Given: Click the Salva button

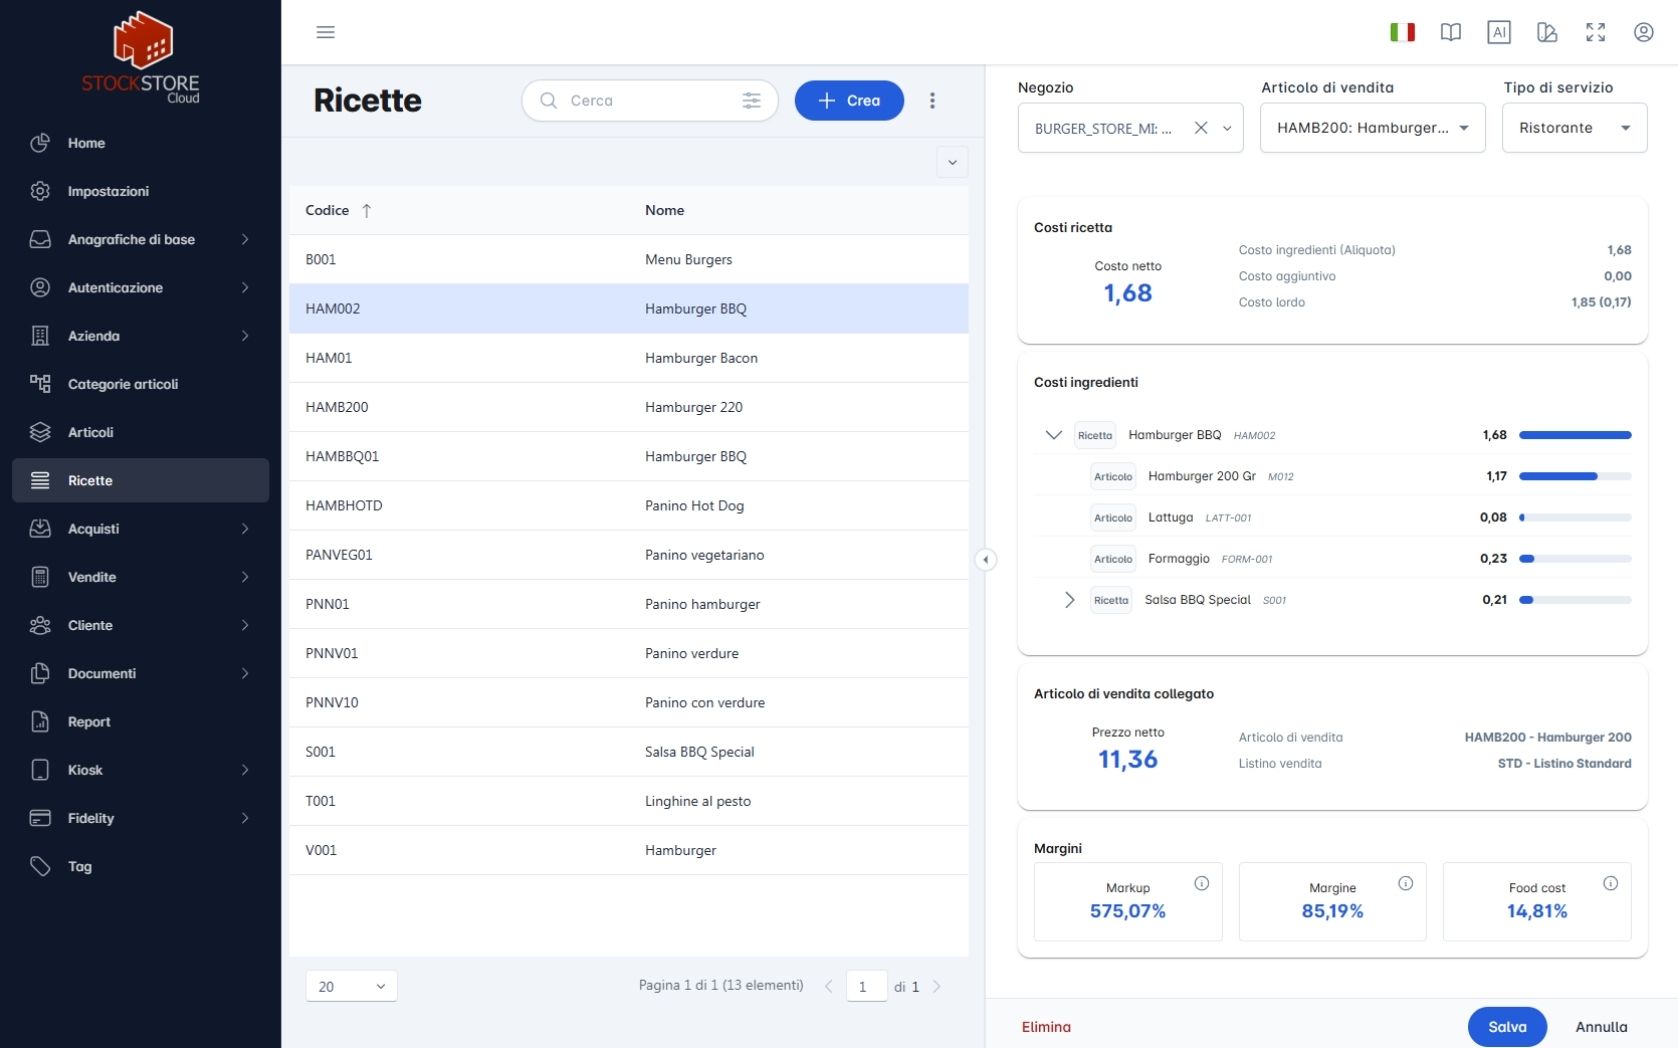Looking at the screenshot, I should [1507, 1027].
